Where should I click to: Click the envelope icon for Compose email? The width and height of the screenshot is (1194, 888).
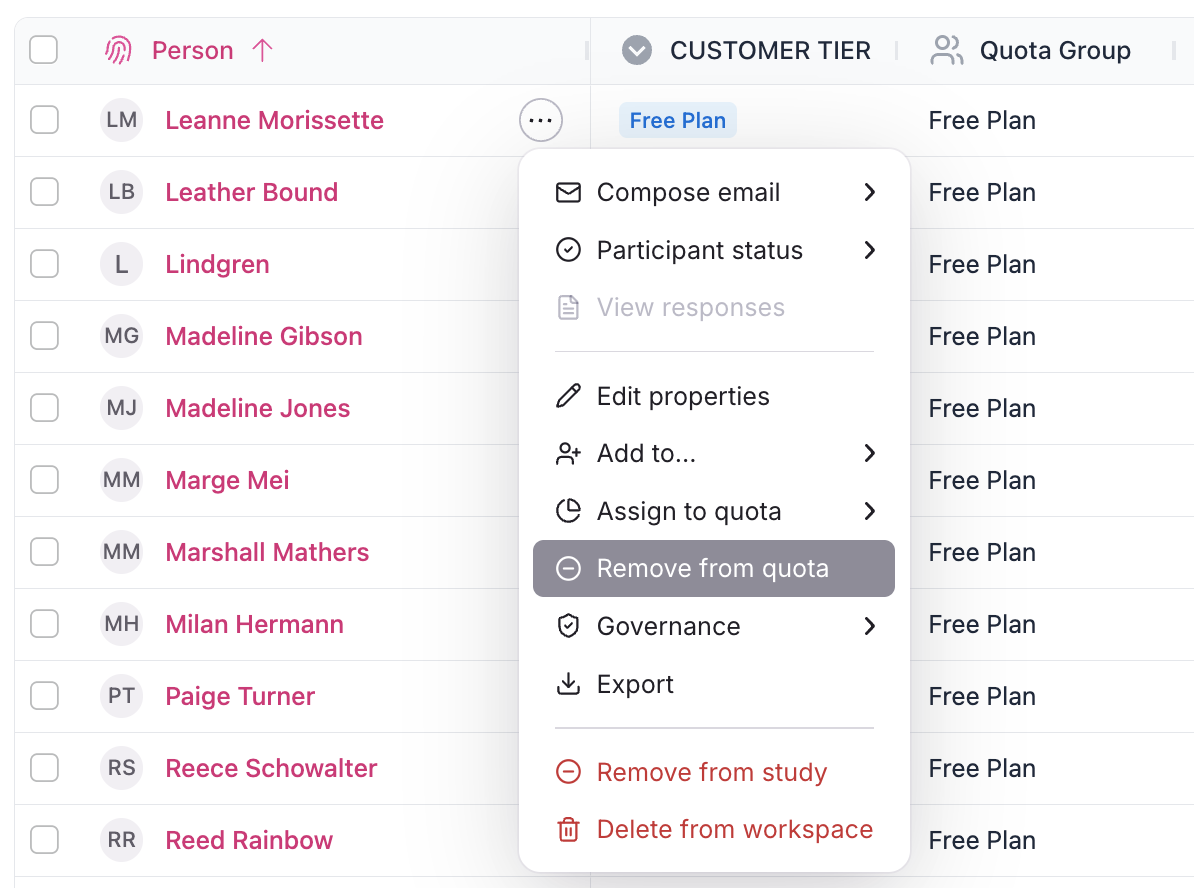tap(568, 193)
